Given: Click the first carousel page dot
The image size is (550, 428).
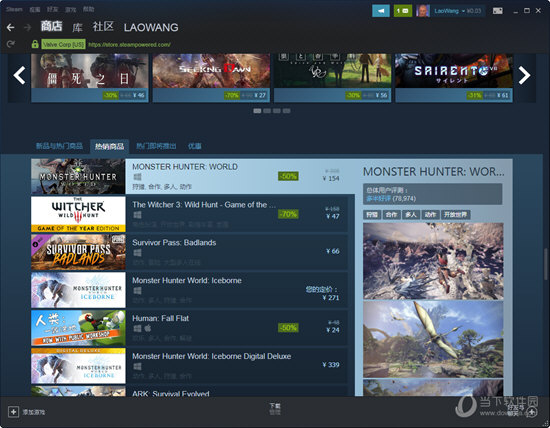Looking at the screenshot, I should click(257, 111).
